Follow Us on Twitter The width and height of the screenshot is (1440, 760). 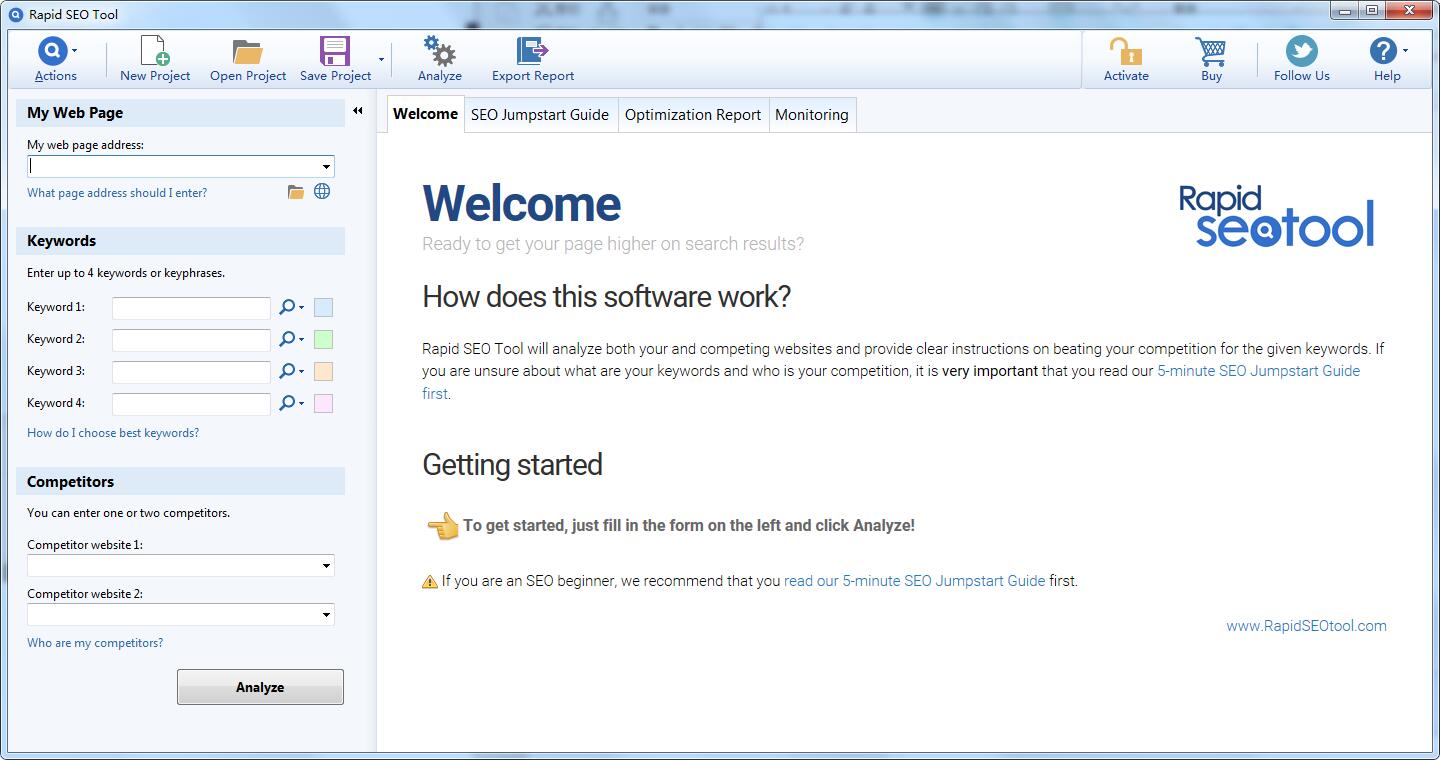pyautogui.click(x=1300, y=57)
